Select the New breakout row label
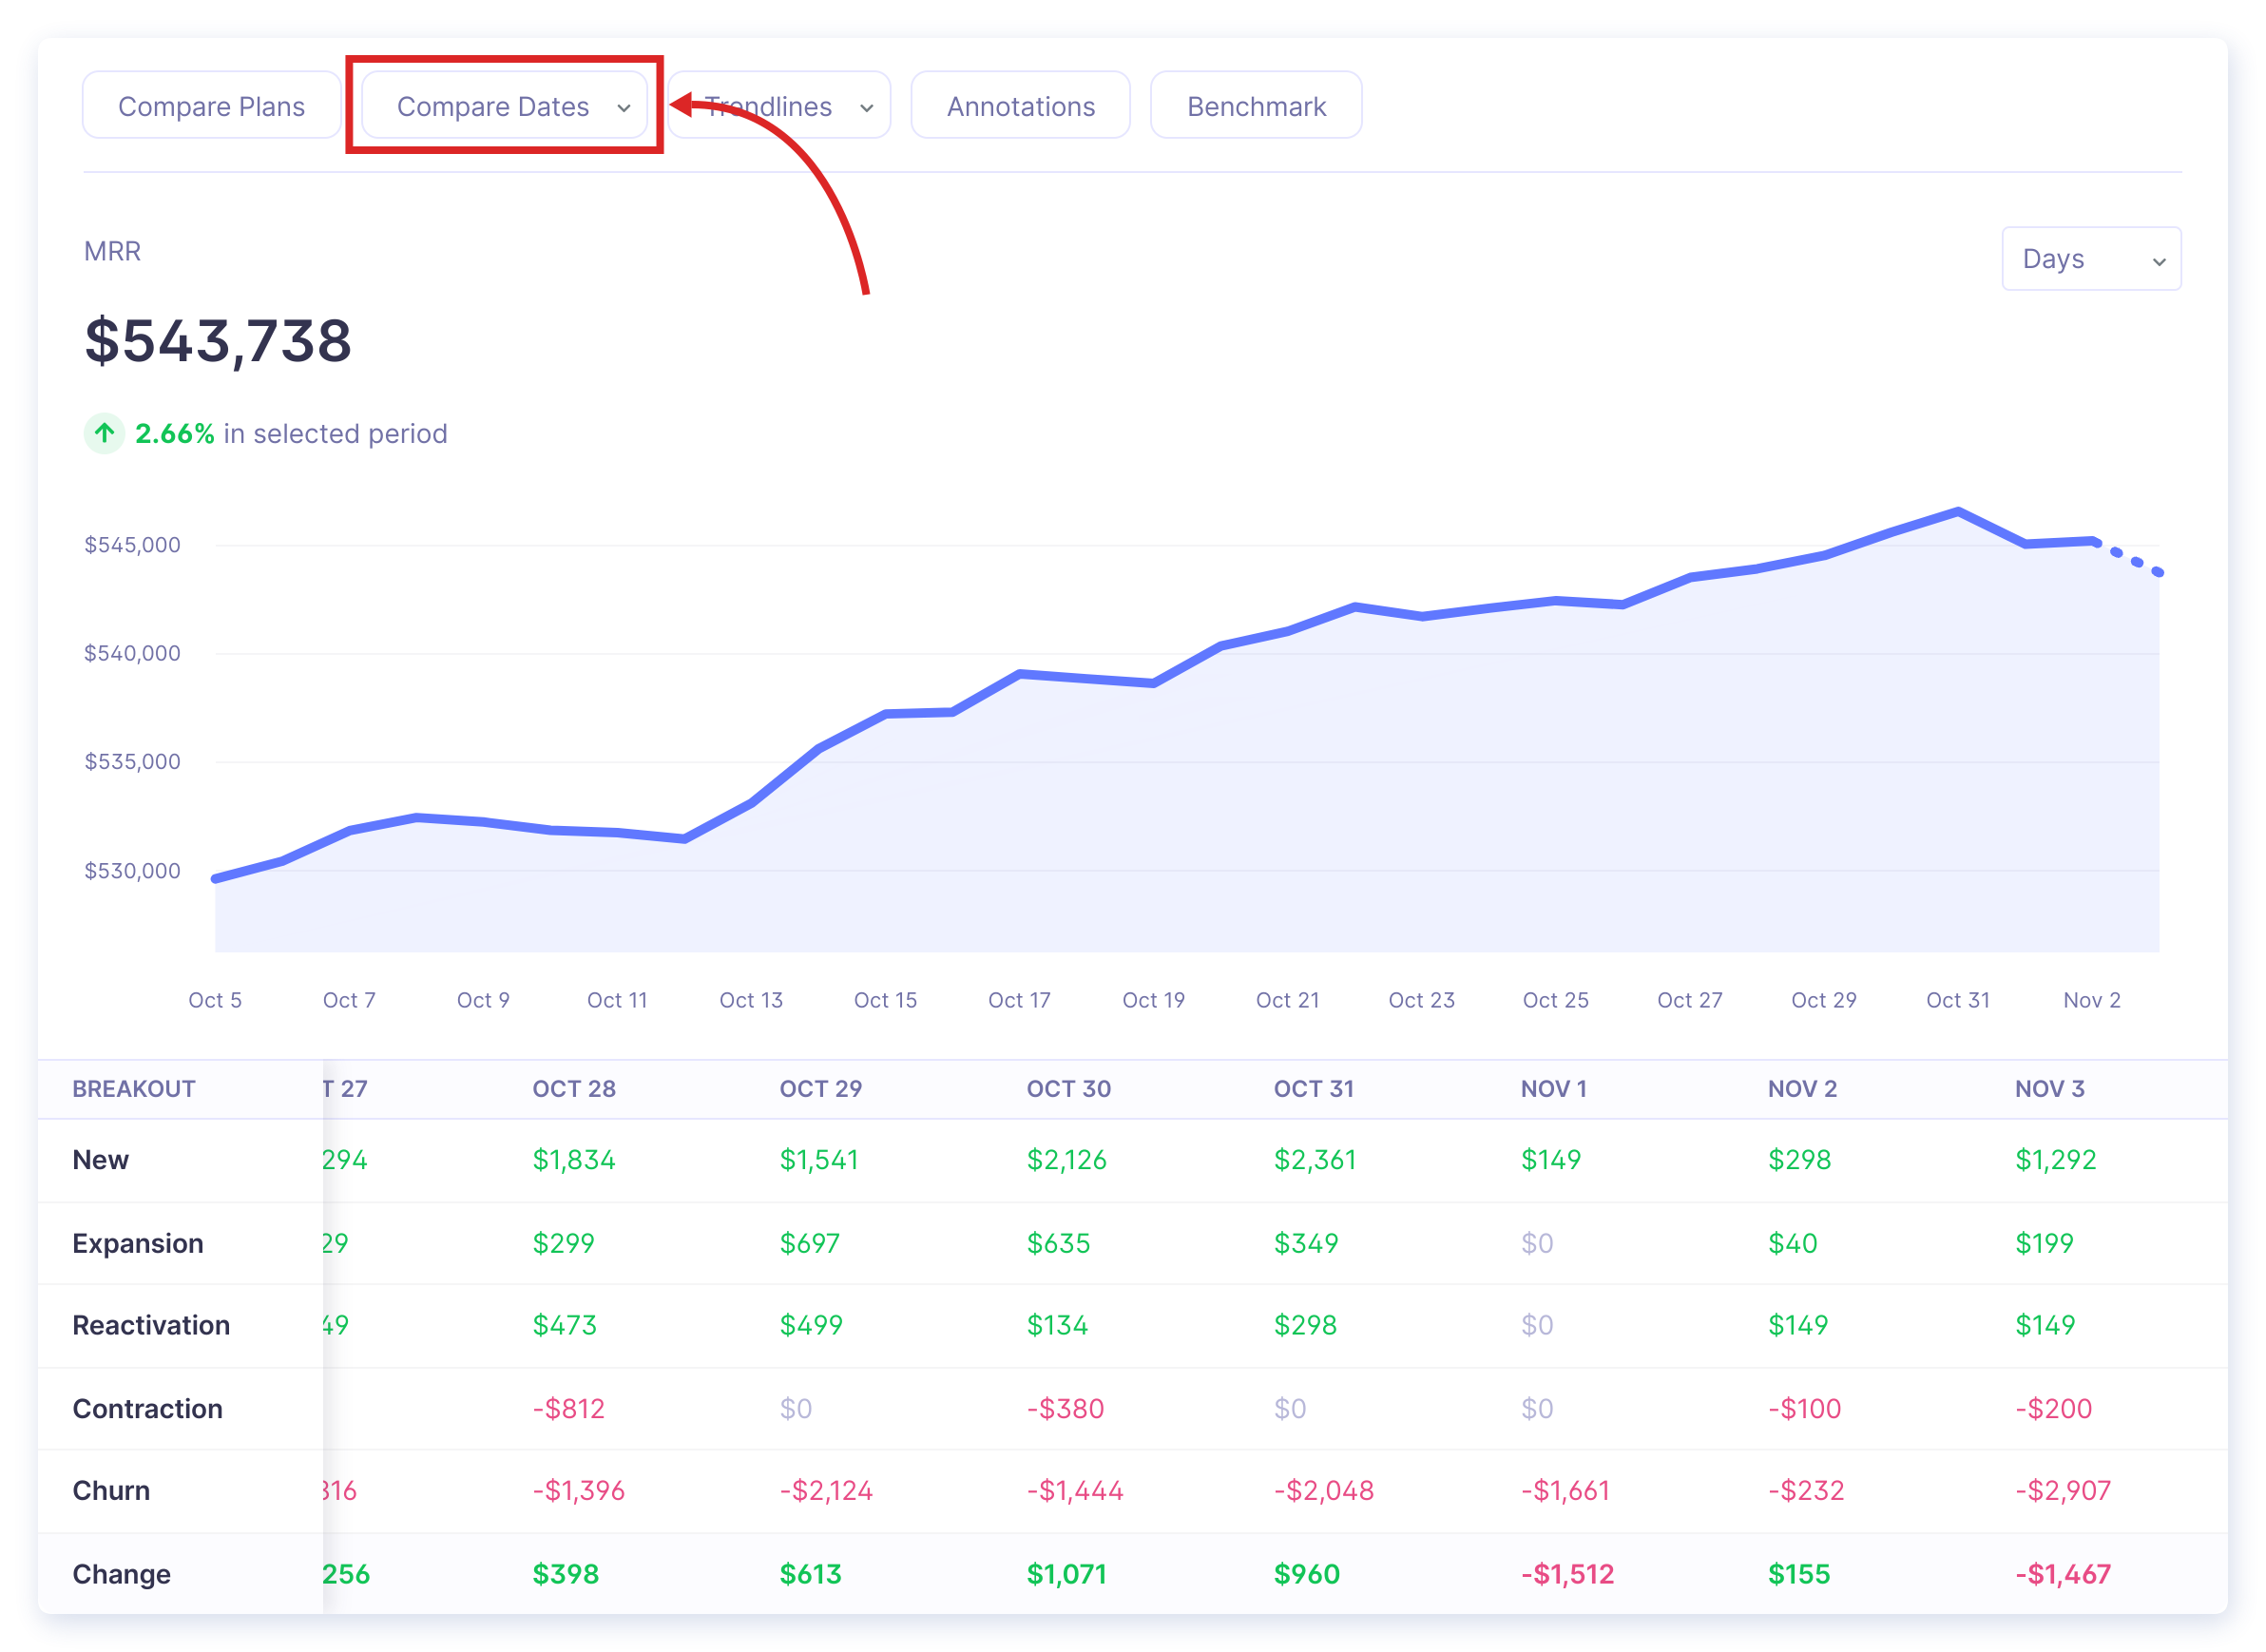This screenshot has width=2266, height=1652. pyautogui.click(x=101, y=1159)
